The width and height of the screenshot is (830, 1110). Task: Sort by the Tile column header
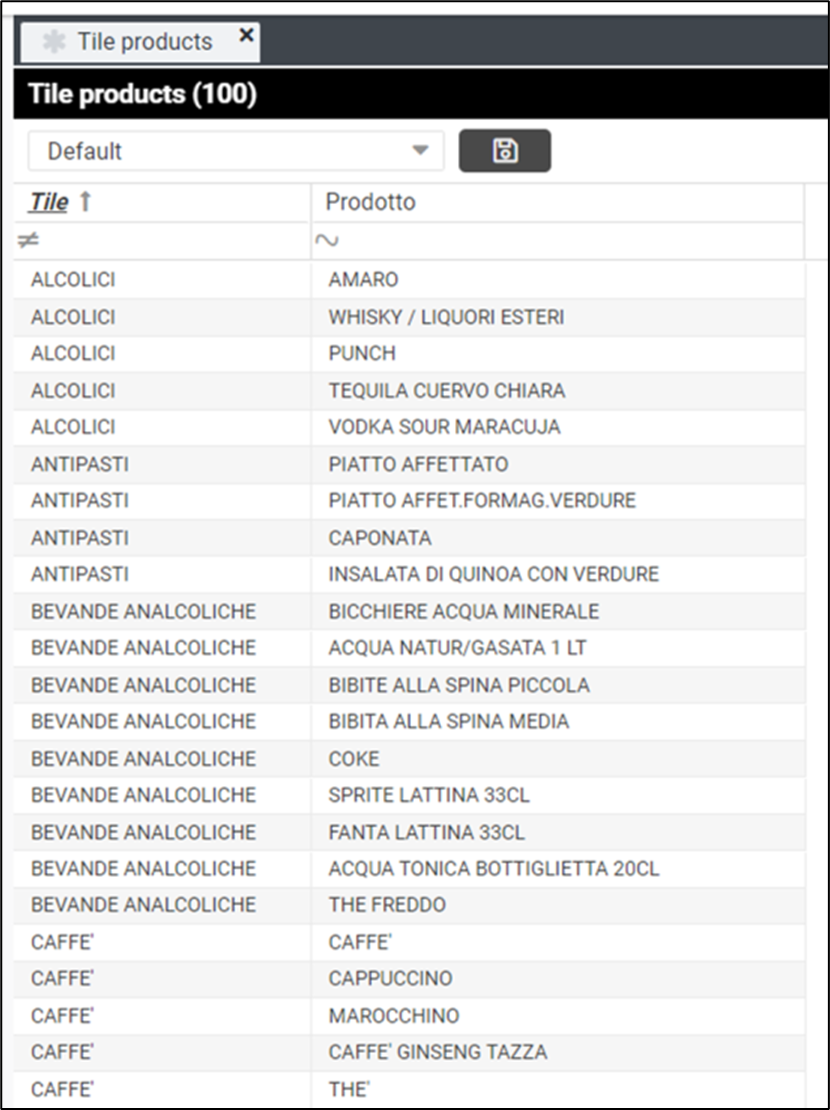49,202
